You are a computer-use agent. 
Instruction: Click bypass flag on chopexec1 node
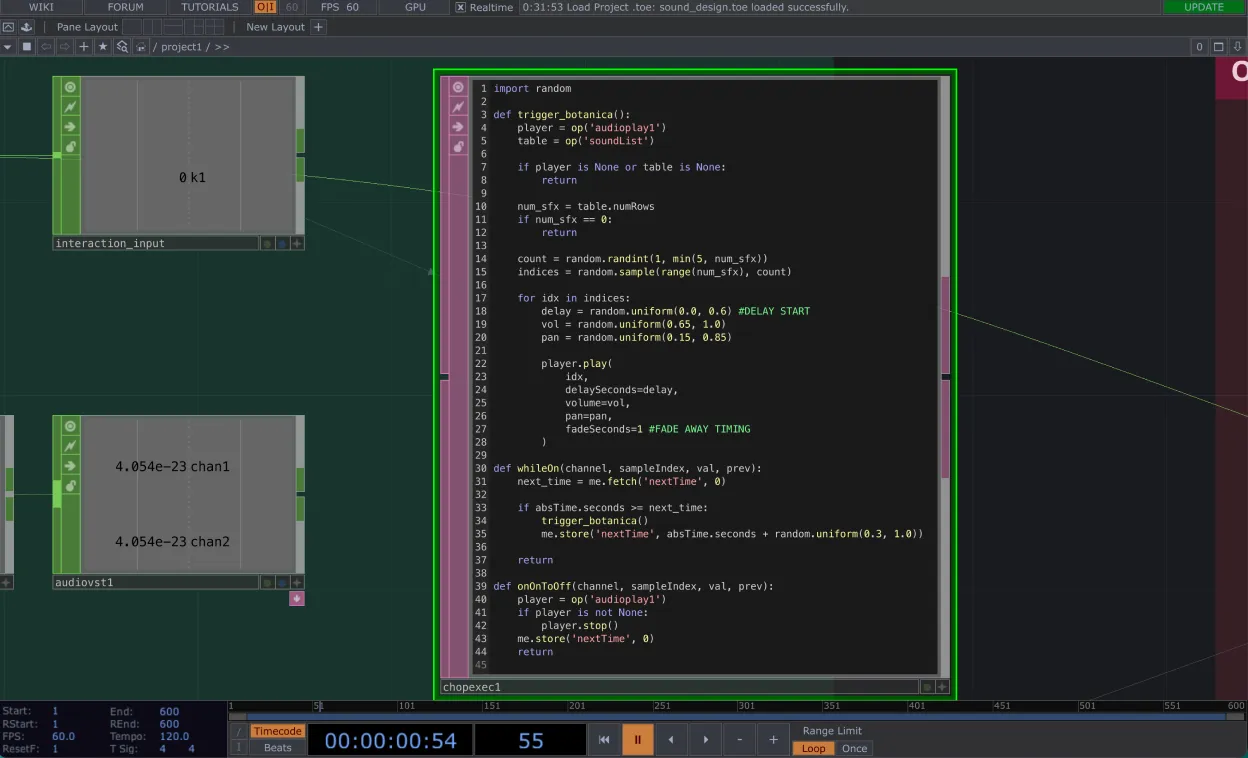pos(459,107)
